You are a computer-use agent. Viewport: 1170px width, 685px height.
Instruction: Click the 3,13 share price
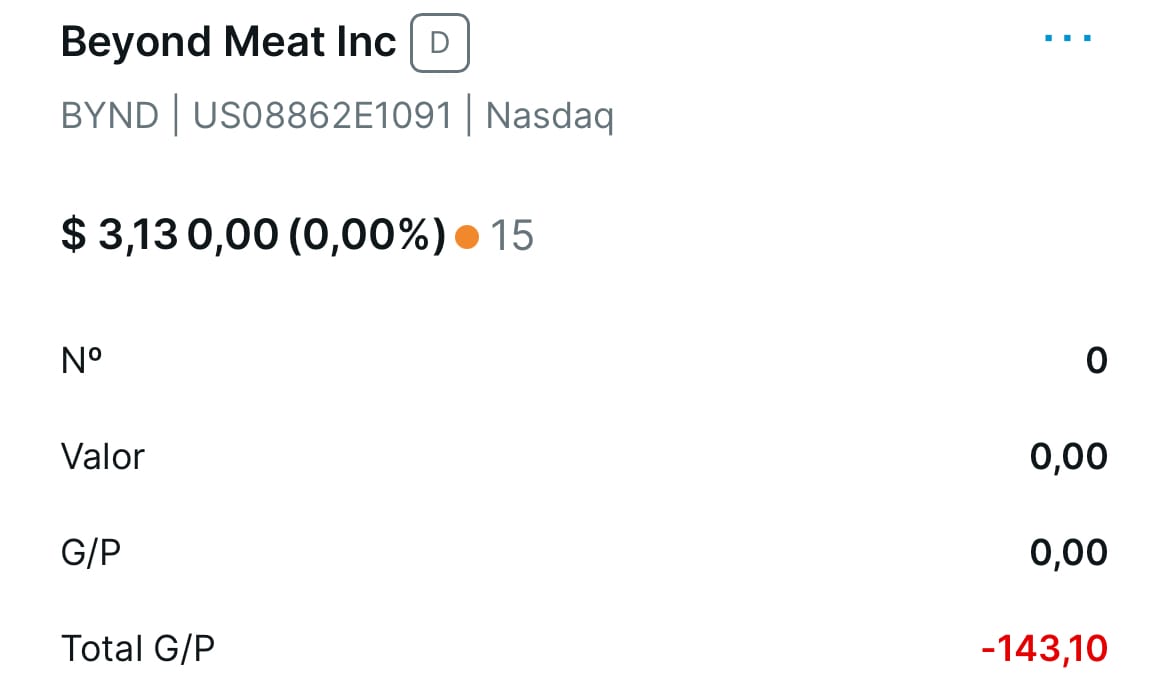(138, 236)
